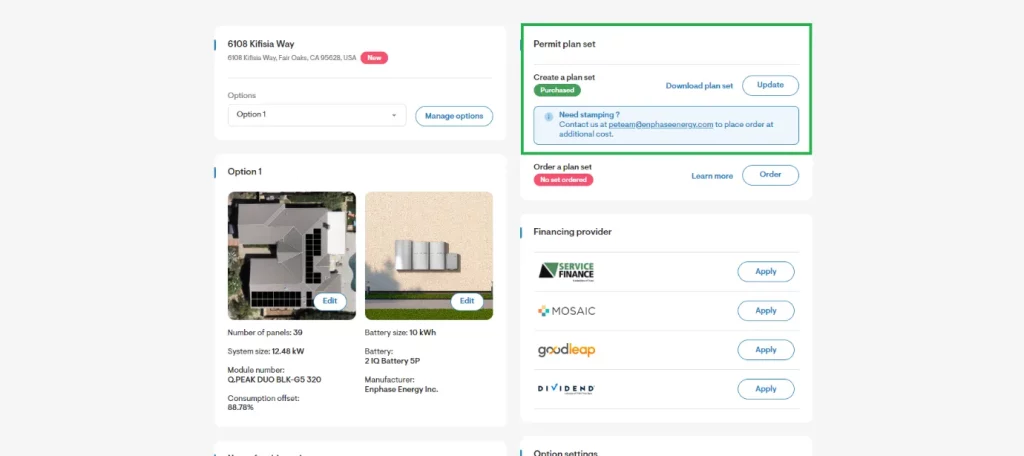The width and height of the screenshot is (1024, 456).
Task: Click the GoodLeap logo
Action: click(566, 350)
